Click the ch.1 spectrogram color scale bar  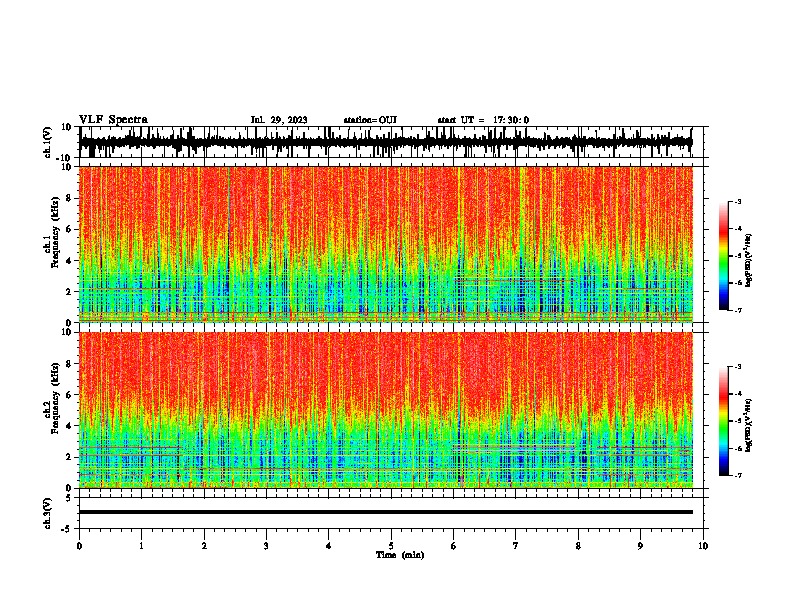pyautogui.click(x=724, y=256)
